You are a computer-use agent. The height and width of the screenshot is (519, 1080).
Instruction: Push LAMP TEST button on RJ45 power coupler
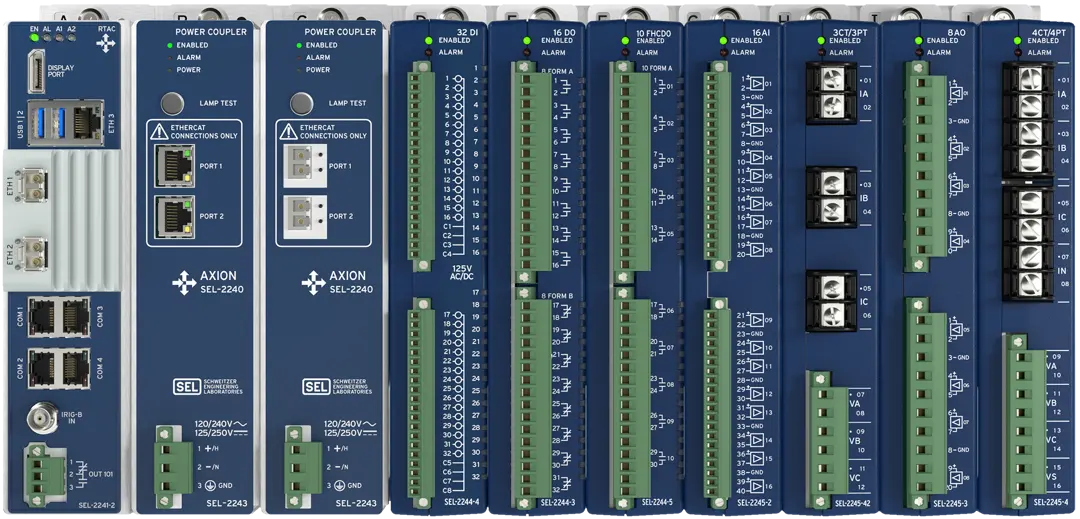click(x=172, y=103)
